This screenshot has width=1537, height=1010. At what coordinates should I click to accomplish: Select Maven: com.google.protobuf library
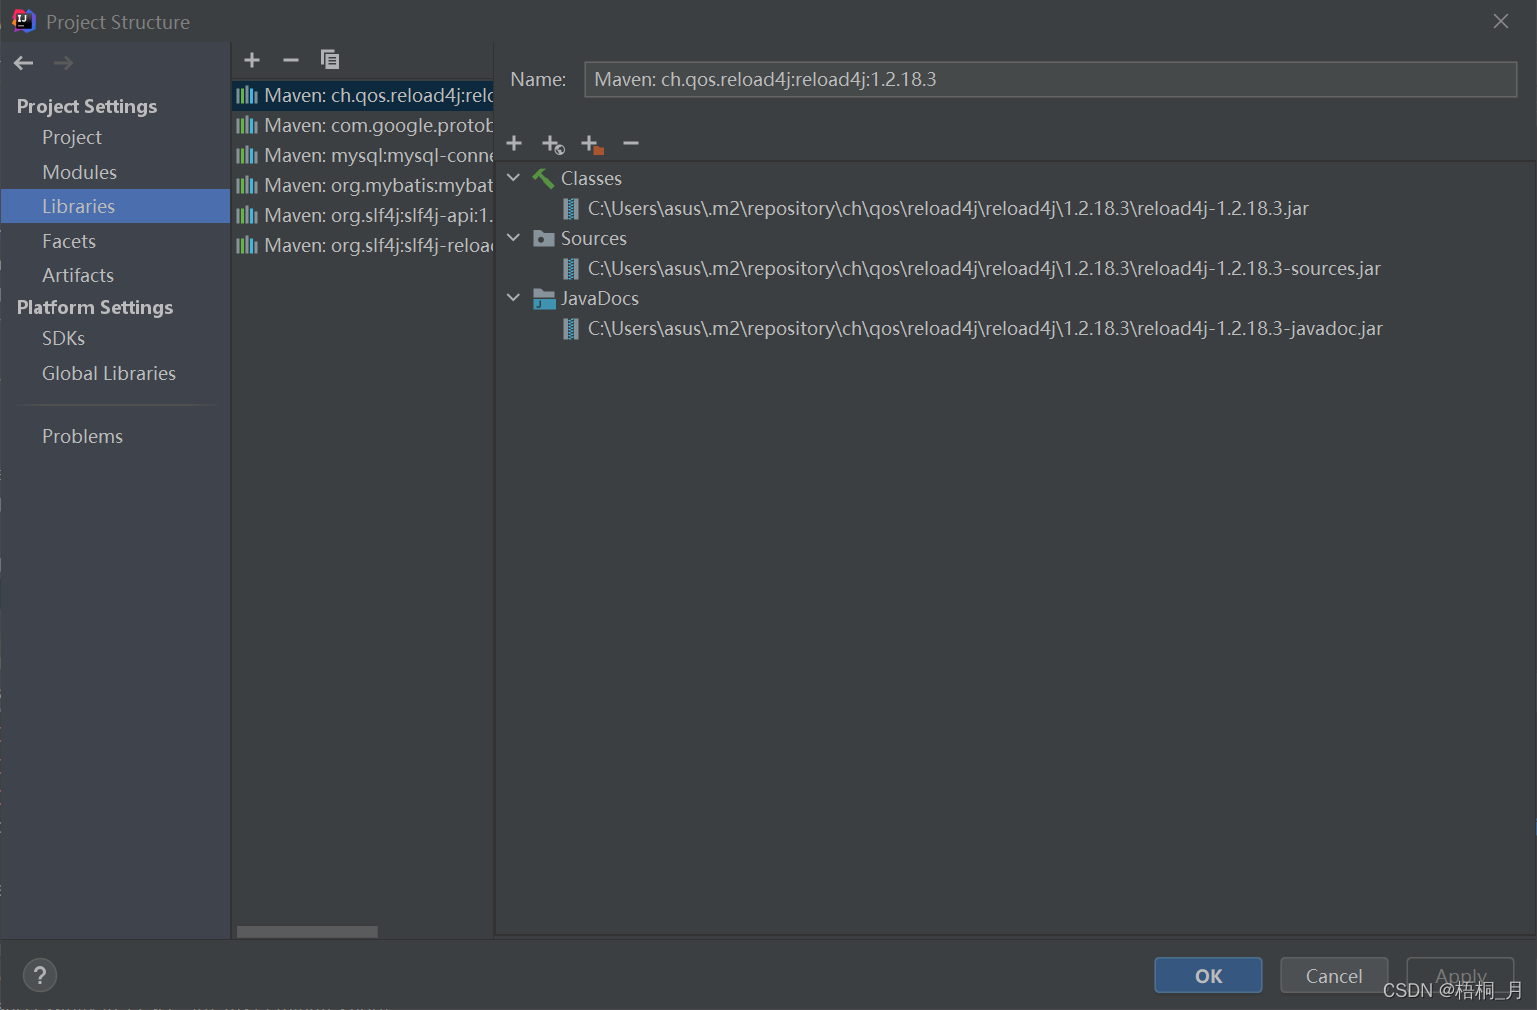click(363, 125)
